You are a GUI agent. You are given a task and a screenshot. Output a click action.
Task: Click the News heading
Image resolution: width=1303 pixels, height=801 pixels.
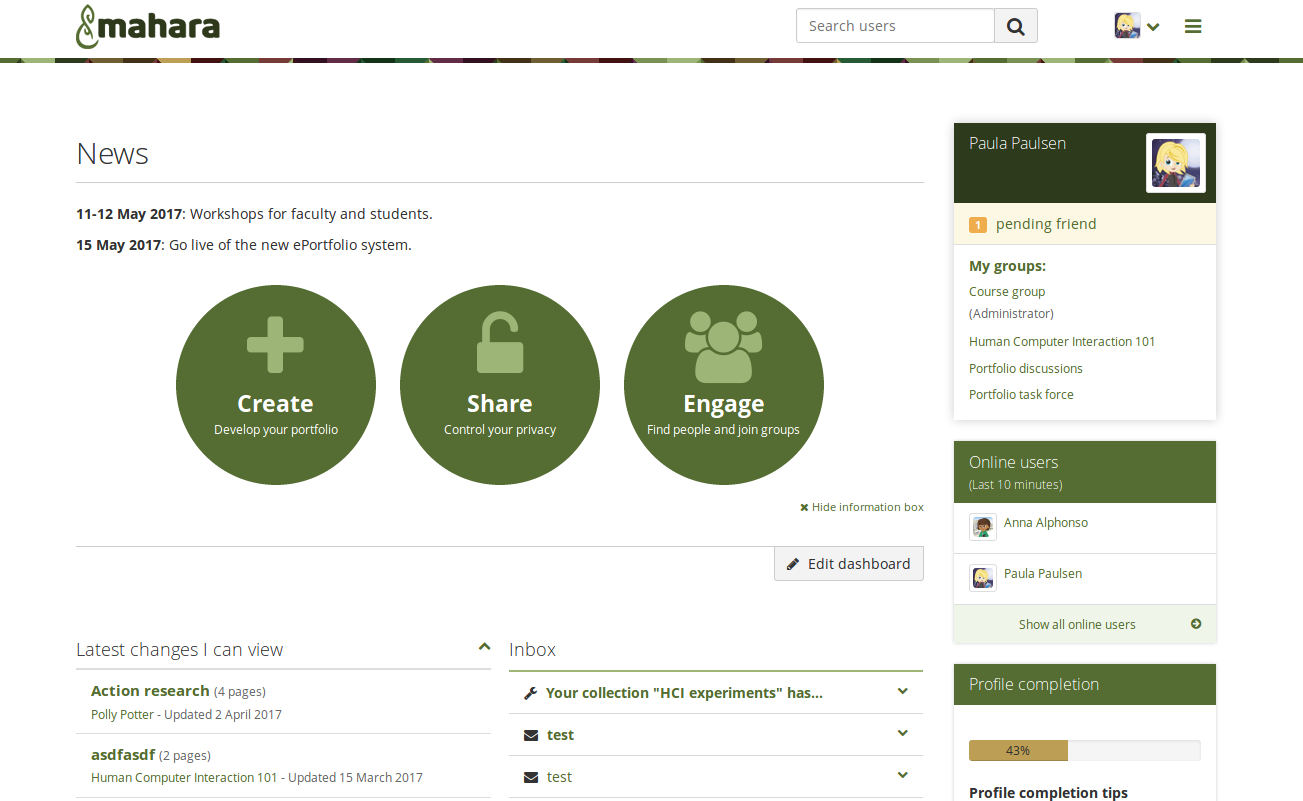[112, 154]
